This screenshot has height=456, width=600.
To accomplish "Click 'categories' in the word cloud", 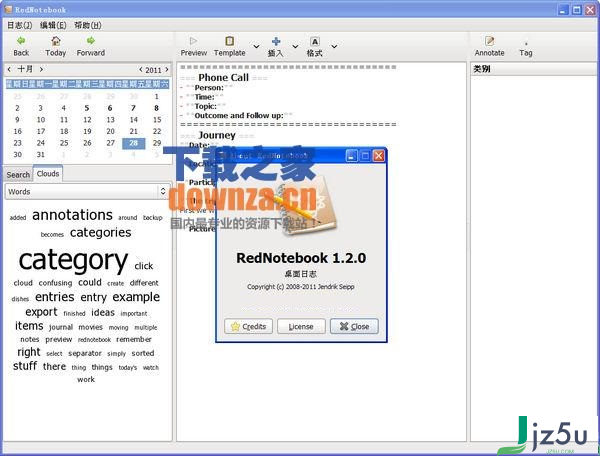I will point(101,233).
